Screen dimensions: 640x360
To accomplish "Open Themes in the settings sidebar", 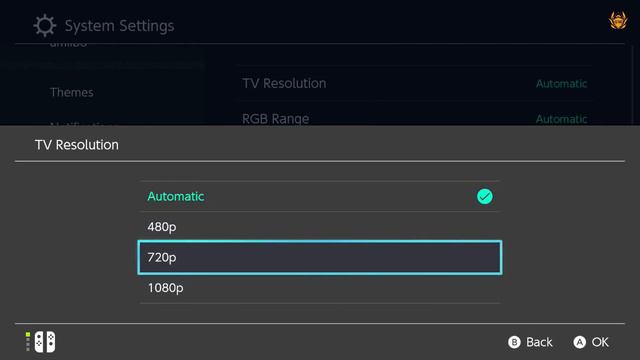I will click(72, 92).
